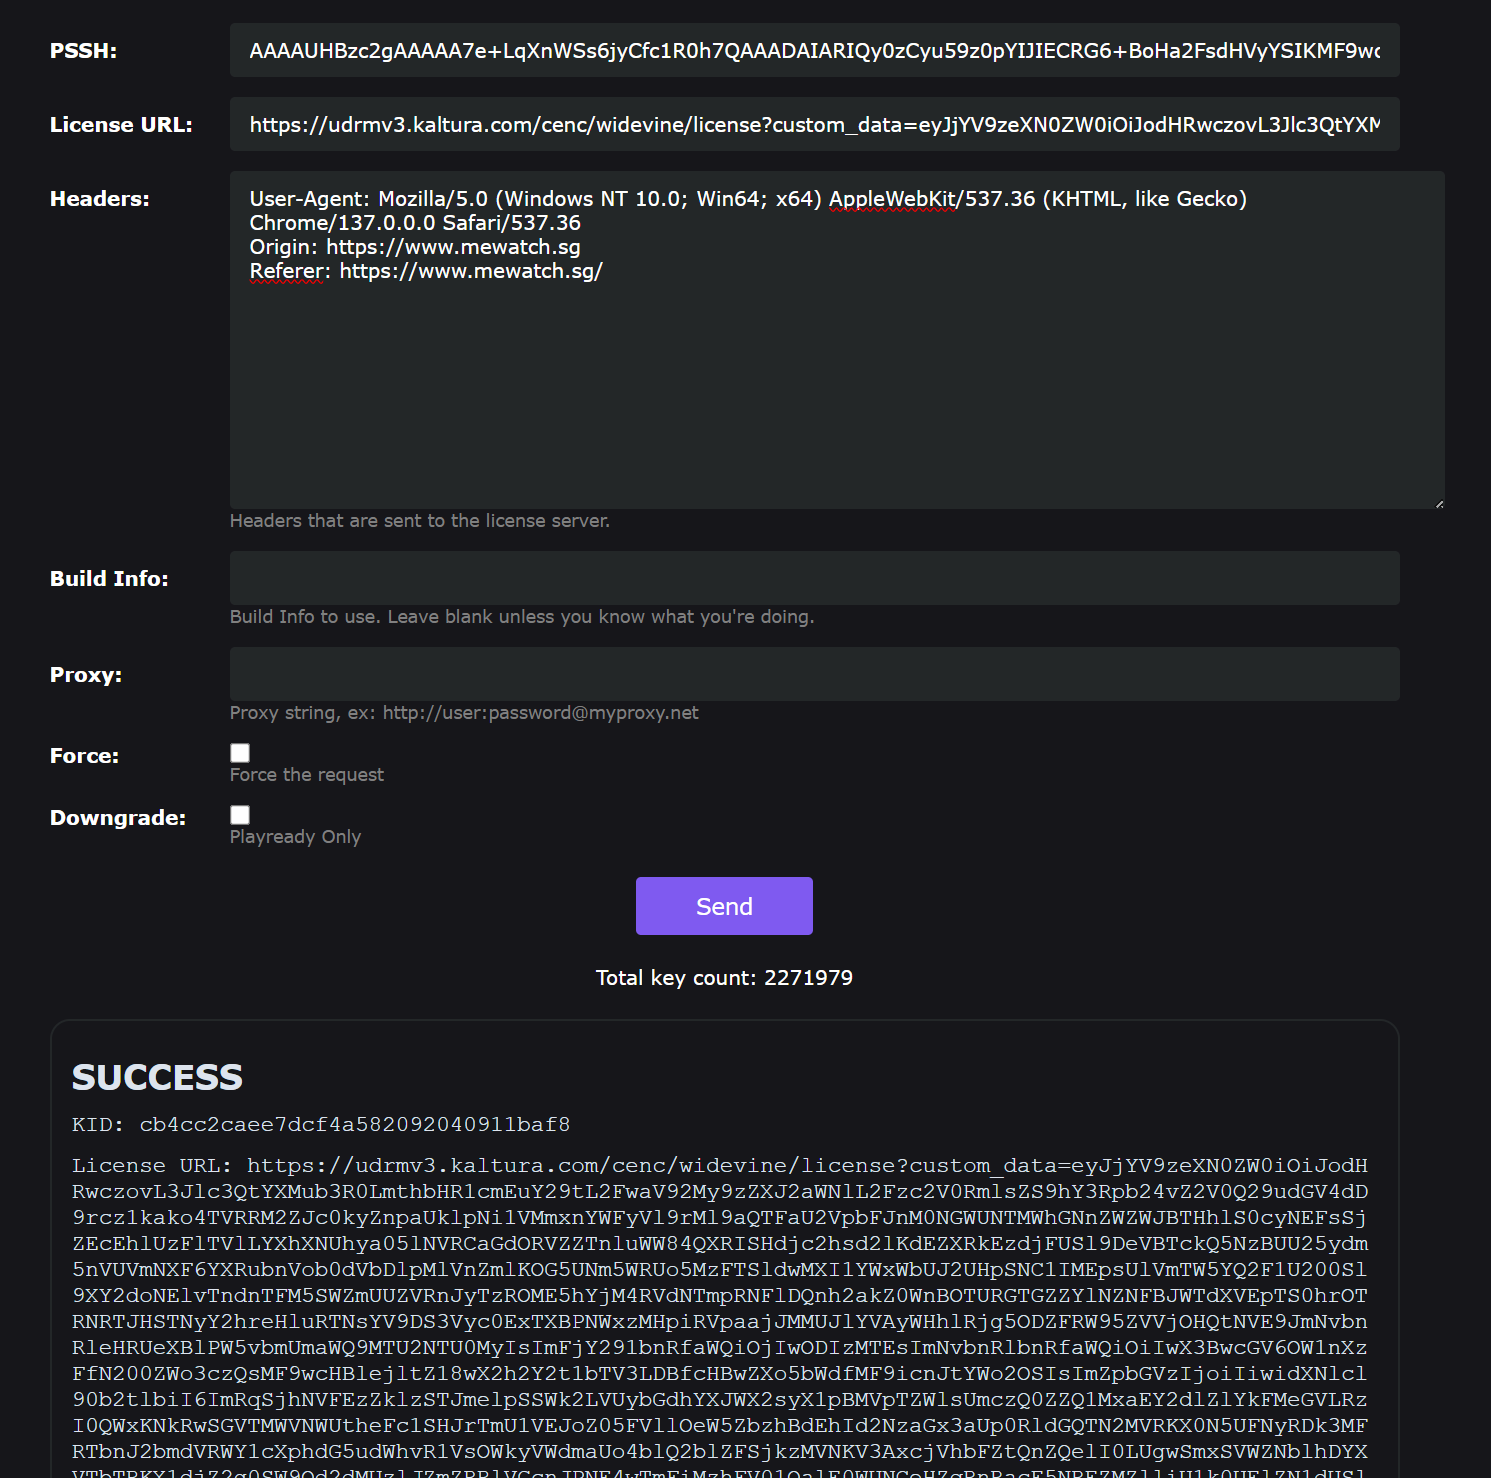
Task: Grab the Headers textarea resize handle
Action: click(1439, 504)
